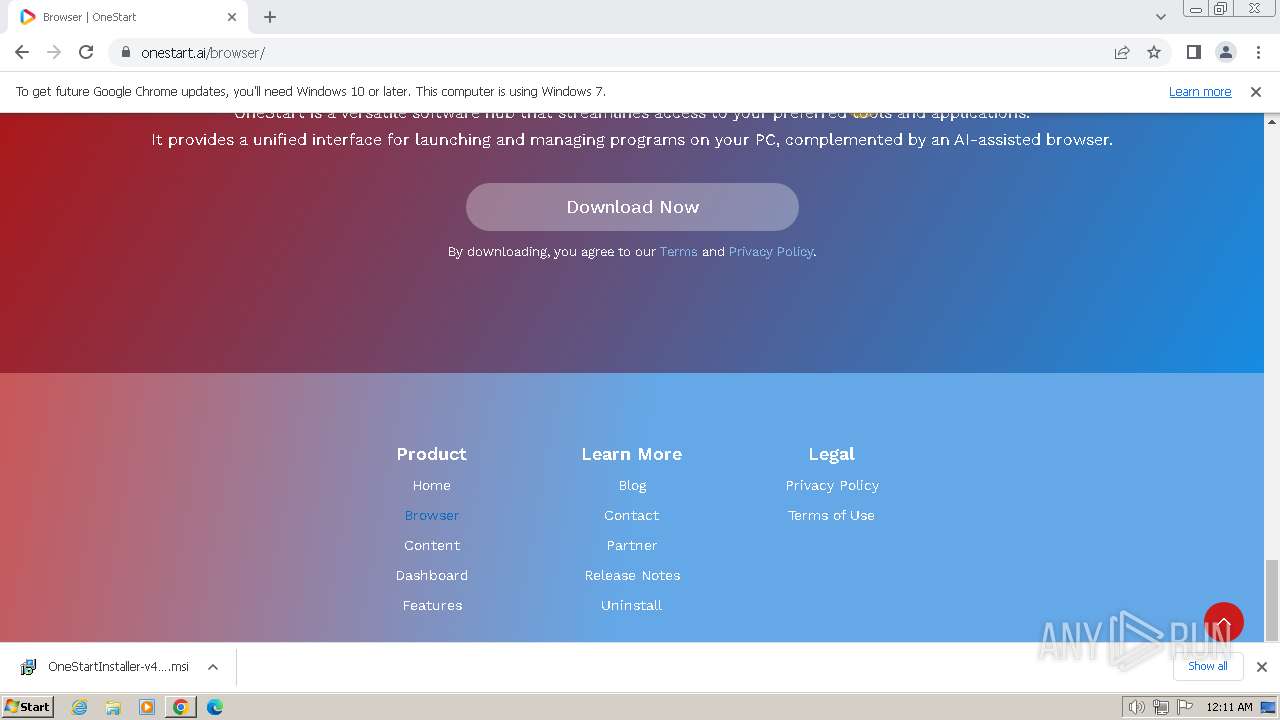Image resolution: width=1280 pixels, height=720 pixels.
Task: Open the volume tray icon
Action: [x=1137, y=707]
